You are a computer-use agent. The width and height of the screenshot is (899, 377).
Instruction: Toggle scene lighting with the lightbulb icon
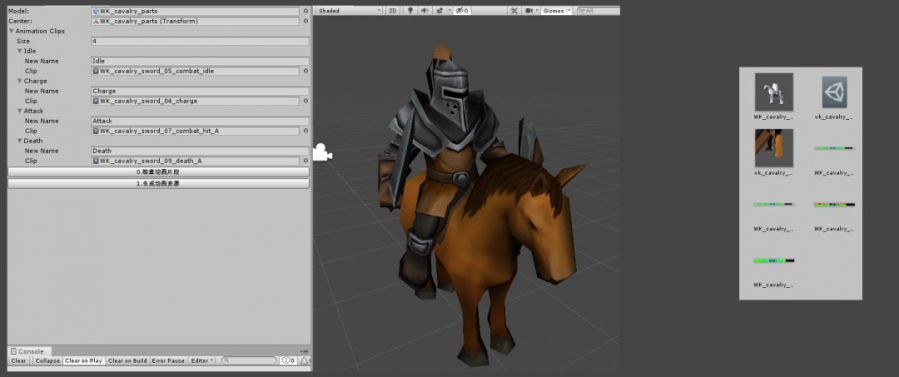tap(410, 10)
